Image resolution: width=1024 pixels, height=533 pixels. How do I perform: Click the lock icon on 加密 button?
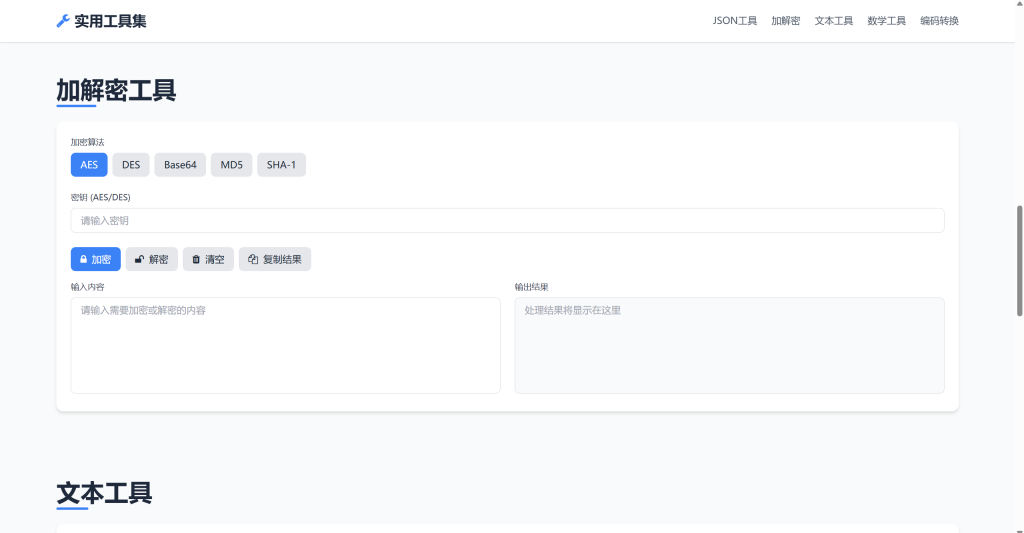coord(84,259)
